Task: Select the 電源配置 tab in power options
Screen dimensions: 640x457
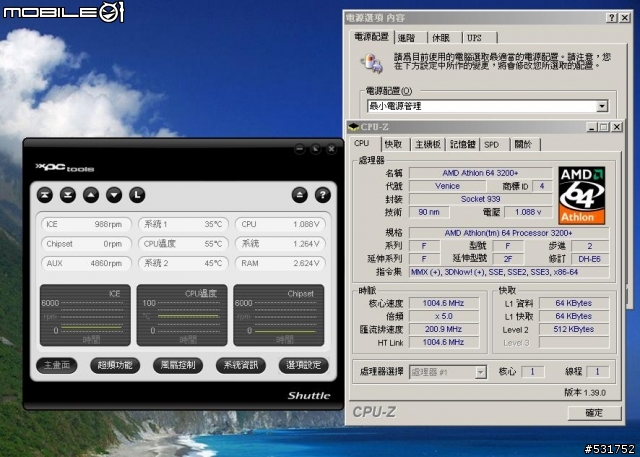Action: [371, 37]
